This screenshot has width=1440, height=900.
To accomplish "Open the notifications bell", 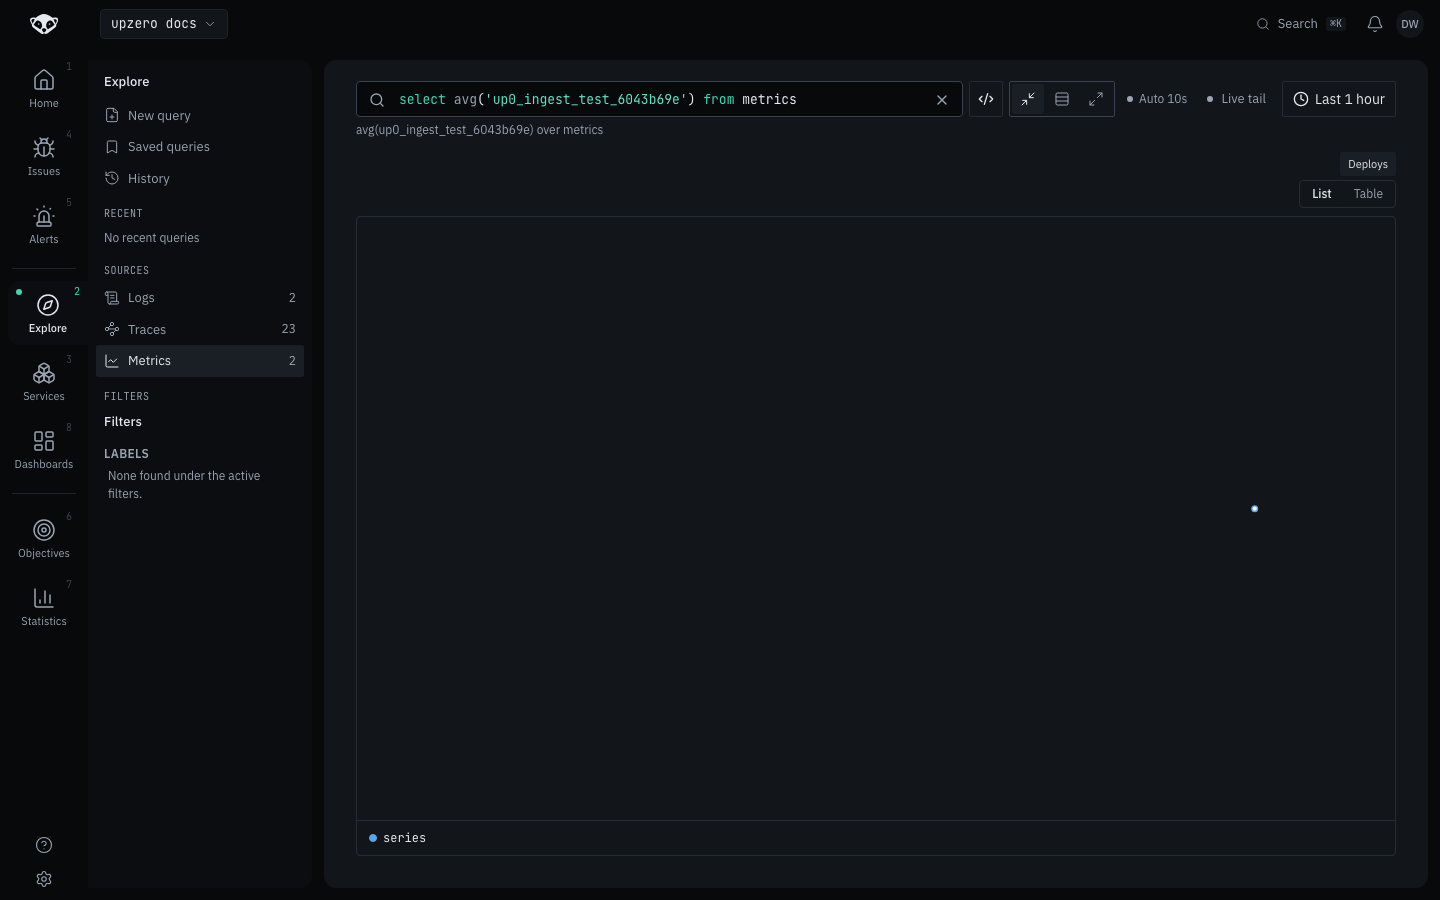I will (1375, 24).
